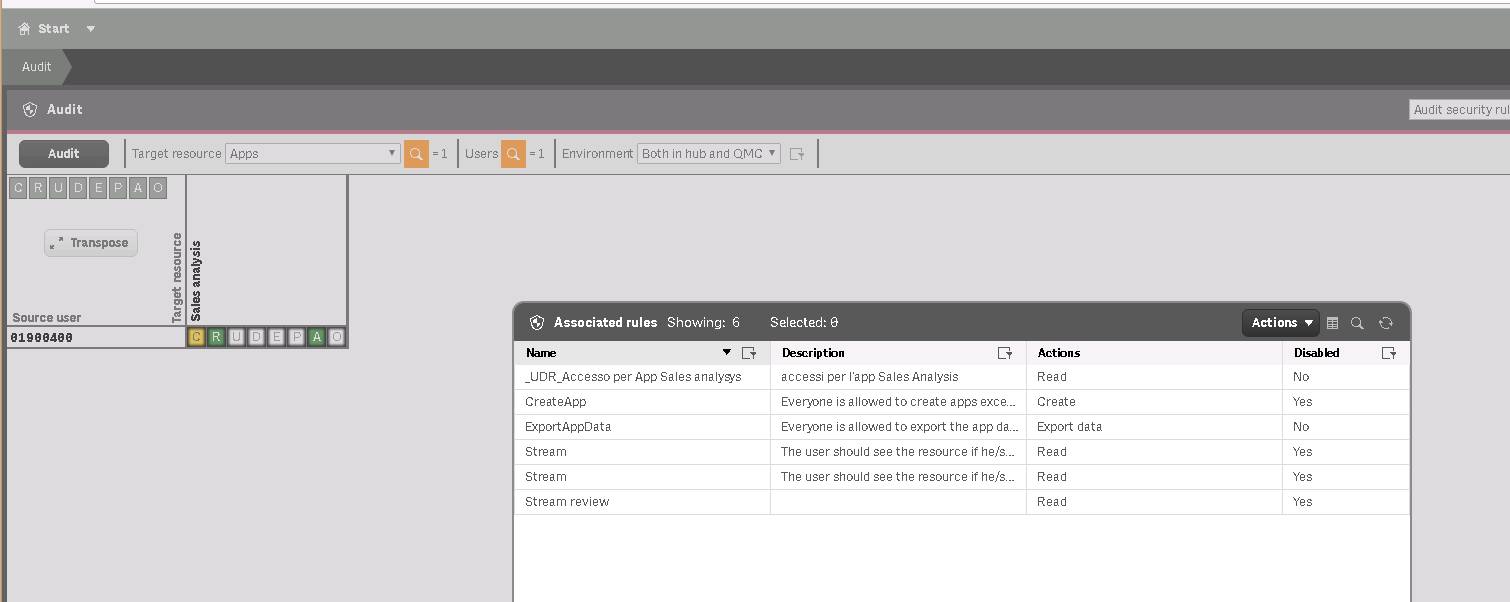The image size is (1510, 602).
Task: Select the CreateApp rule row
Action: tap(640, 402)
